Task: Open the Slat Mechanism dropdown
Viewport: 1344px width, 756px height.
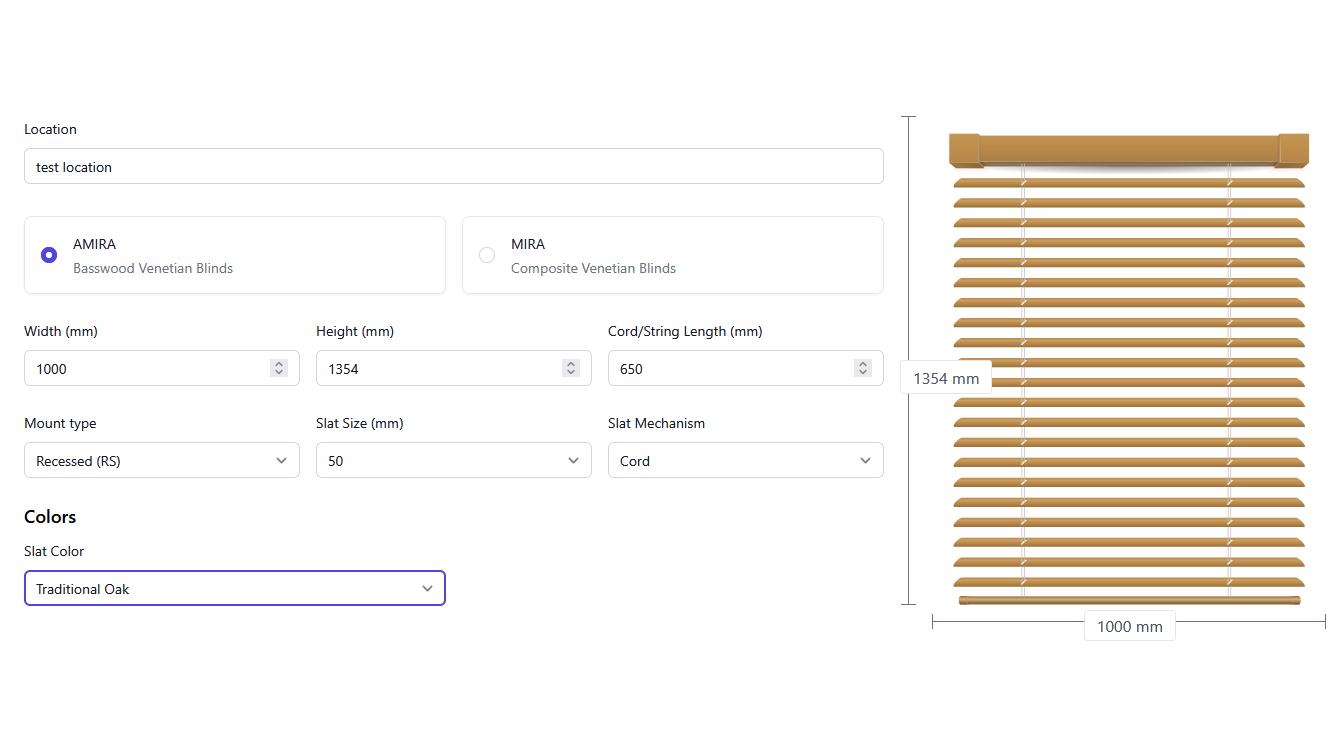Action: coord(746,461)
